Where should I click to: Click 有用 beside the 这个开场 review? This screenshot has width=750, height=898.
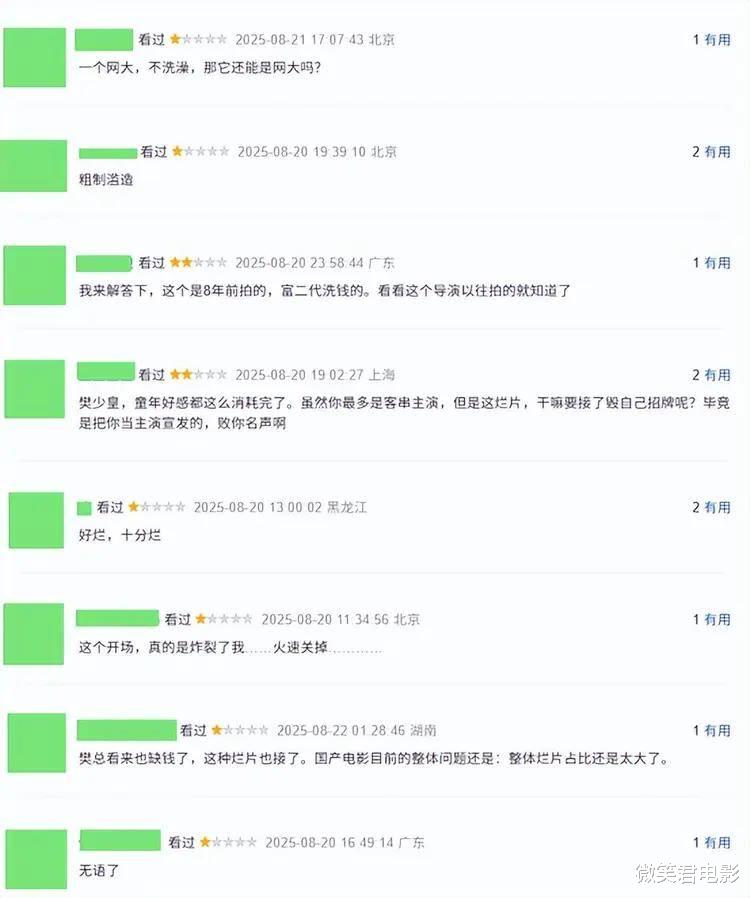pyautogui.click(x=717, y=620)
